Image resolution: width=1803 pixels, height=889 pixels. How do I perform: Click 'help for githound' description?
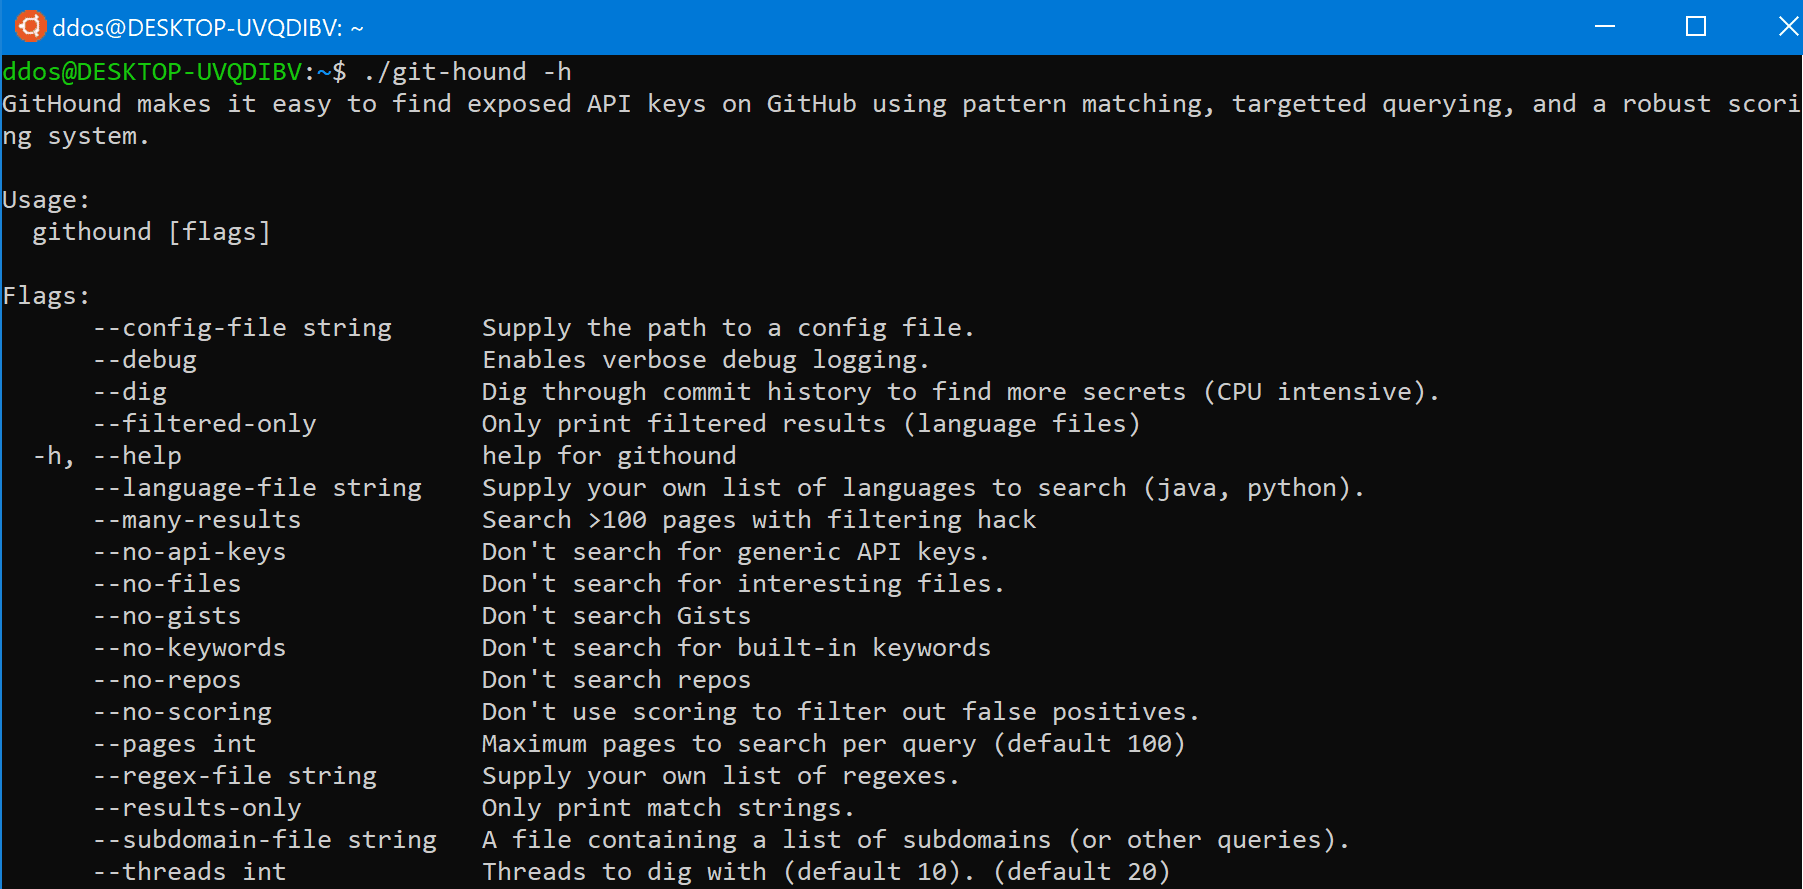[x=609, y=456]
